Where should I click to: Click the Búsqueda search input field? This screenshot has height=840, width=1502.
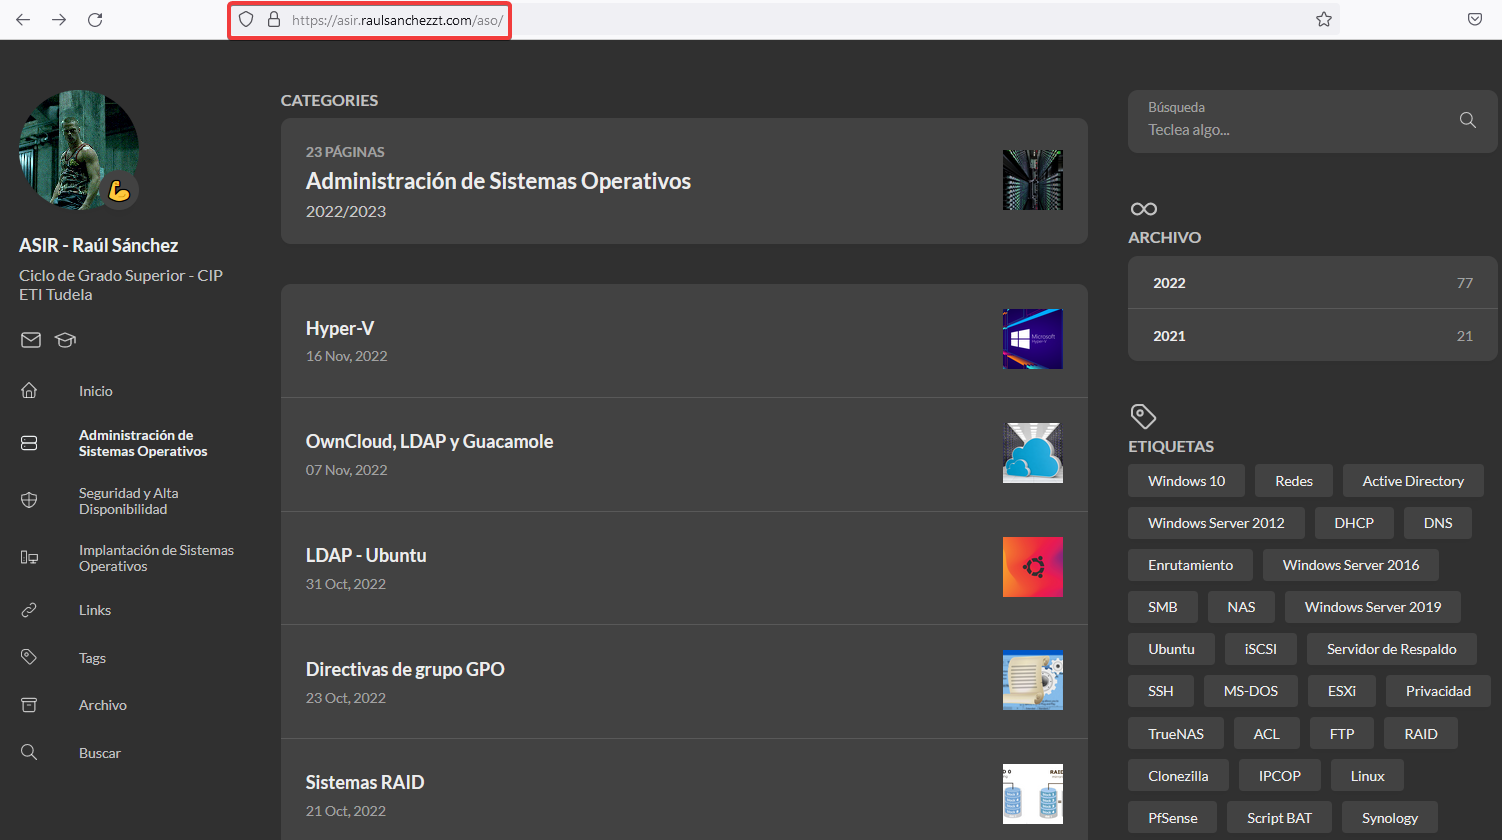pyautogui.click(x=1290, y=130)
